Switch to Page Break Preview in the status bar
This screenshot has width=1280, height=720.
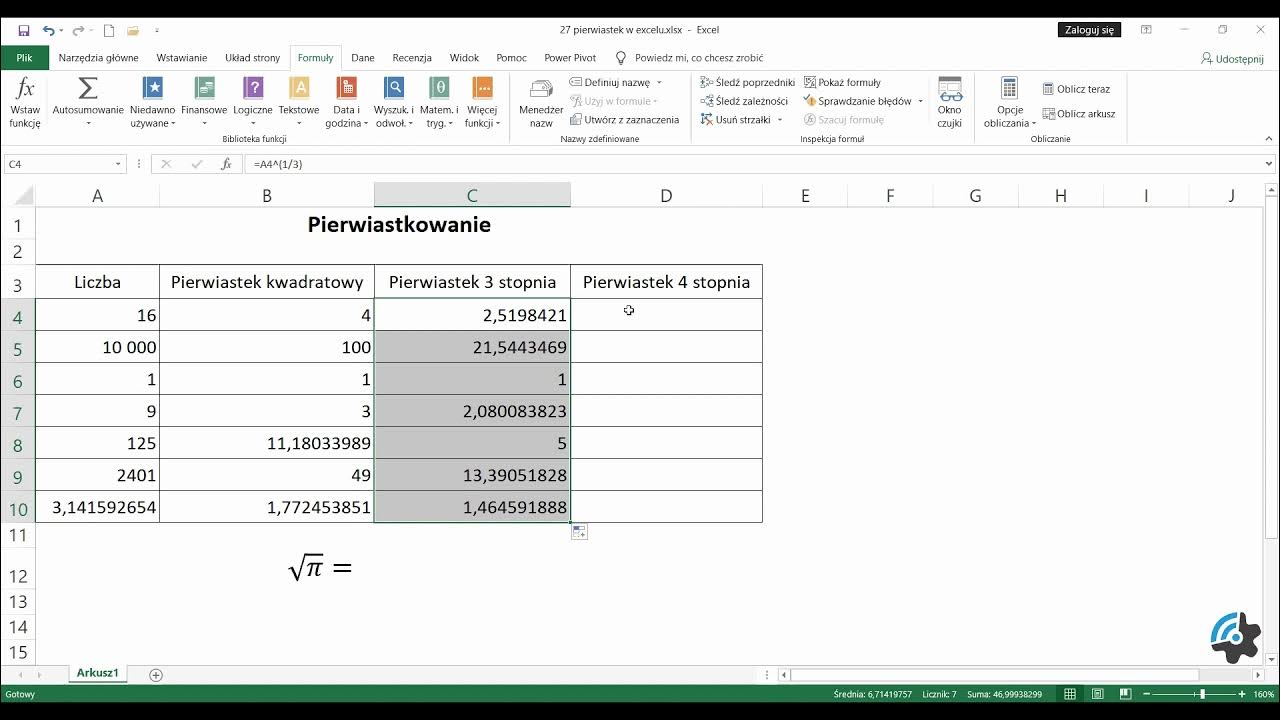tap(1125, 694)
